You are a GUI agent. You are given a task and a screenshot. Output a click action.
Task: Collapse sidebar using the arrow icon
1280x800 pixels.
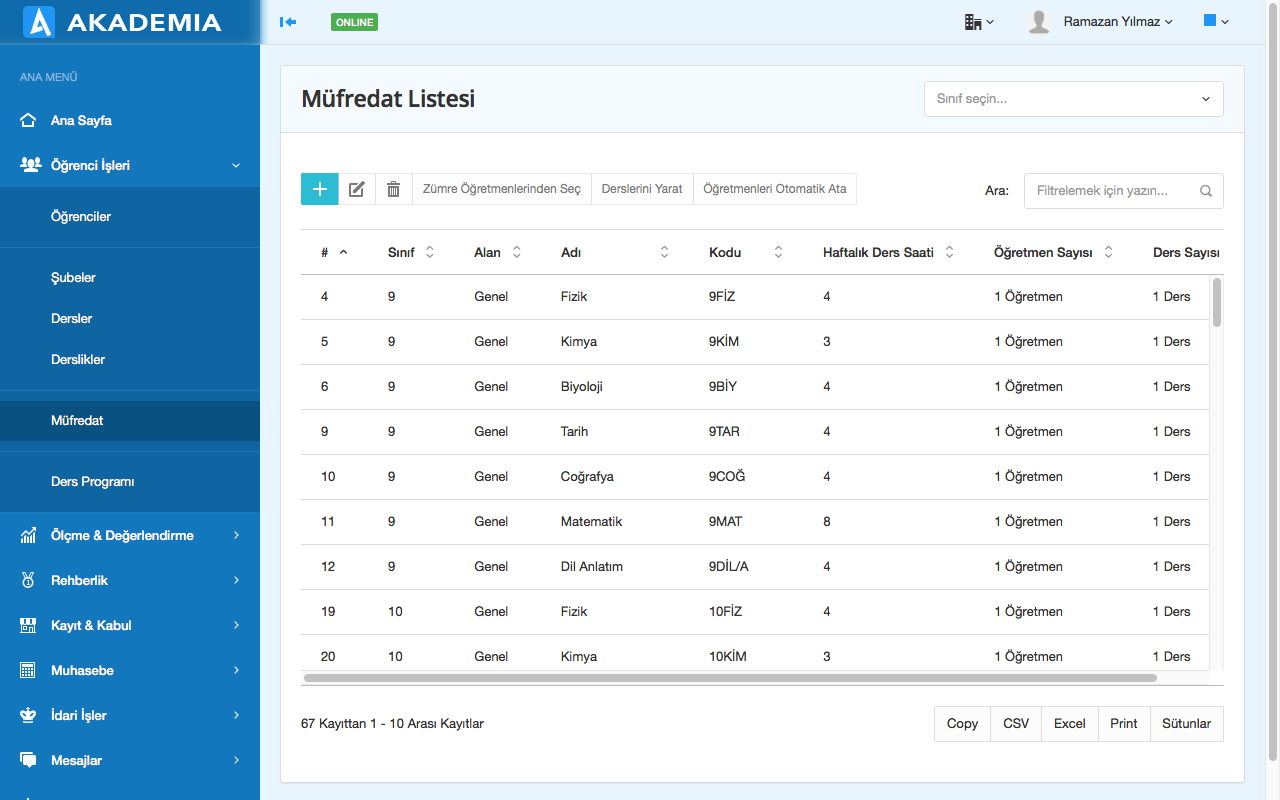pos(288,22)
